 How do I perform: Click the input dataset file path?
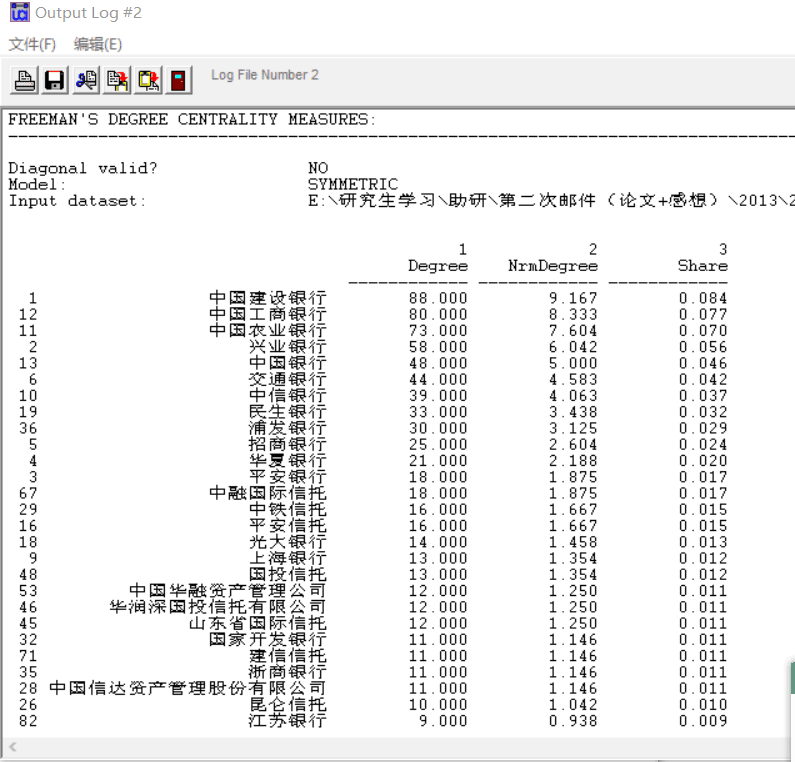click(551, 201)
